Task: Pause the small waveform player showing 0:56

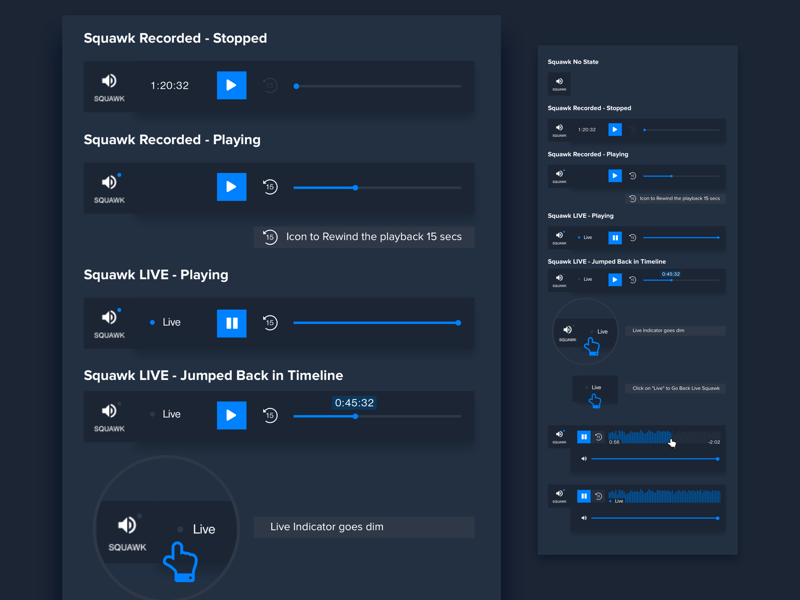Action: pyautogui.click(x=584, y=437)
